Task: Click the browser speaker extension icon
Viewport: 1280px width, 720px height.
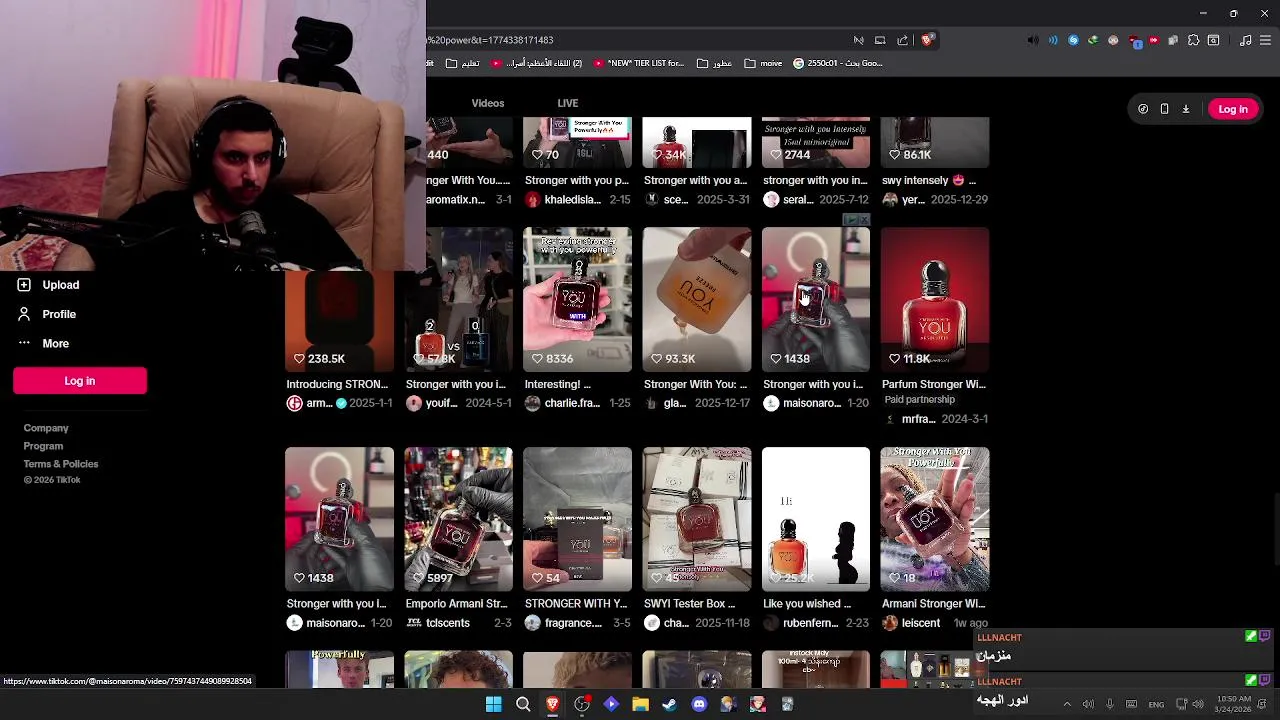Action: (x=1033, y=40)
